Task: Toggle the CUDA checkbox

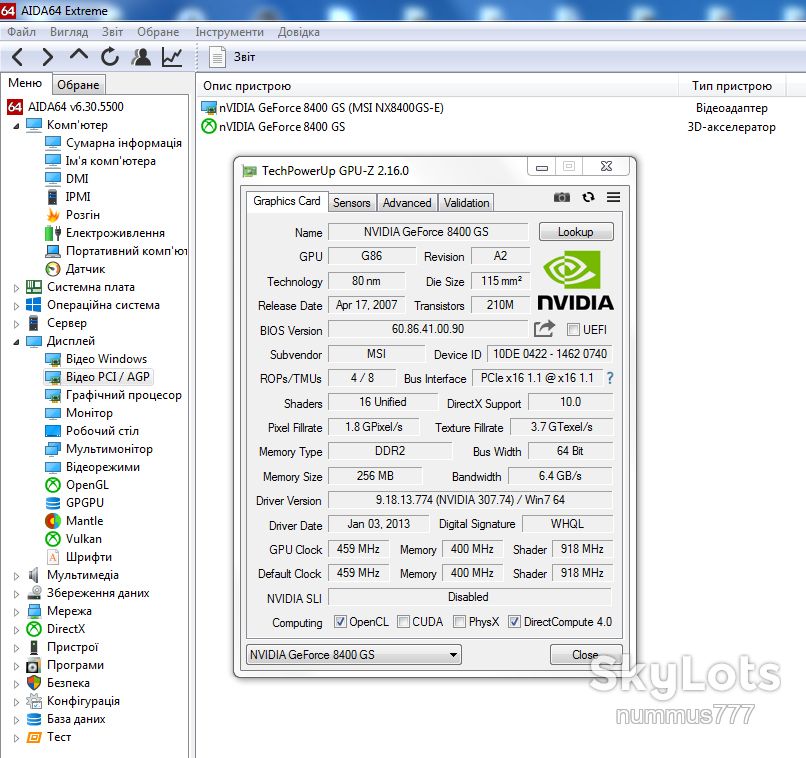Action: pos(404,622)
